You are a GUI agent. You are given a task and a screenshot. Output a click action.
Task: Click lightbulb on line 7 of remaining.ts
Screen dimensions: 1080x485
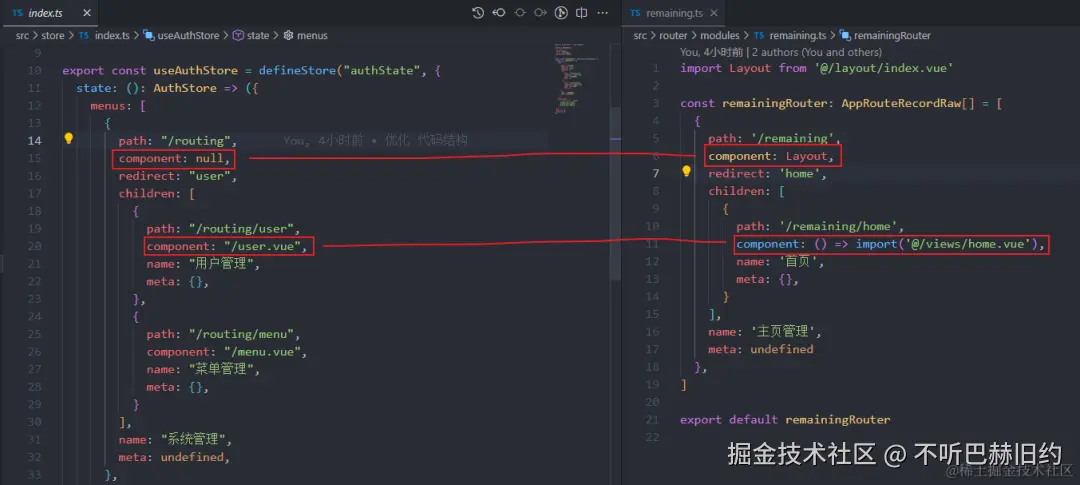686,172
